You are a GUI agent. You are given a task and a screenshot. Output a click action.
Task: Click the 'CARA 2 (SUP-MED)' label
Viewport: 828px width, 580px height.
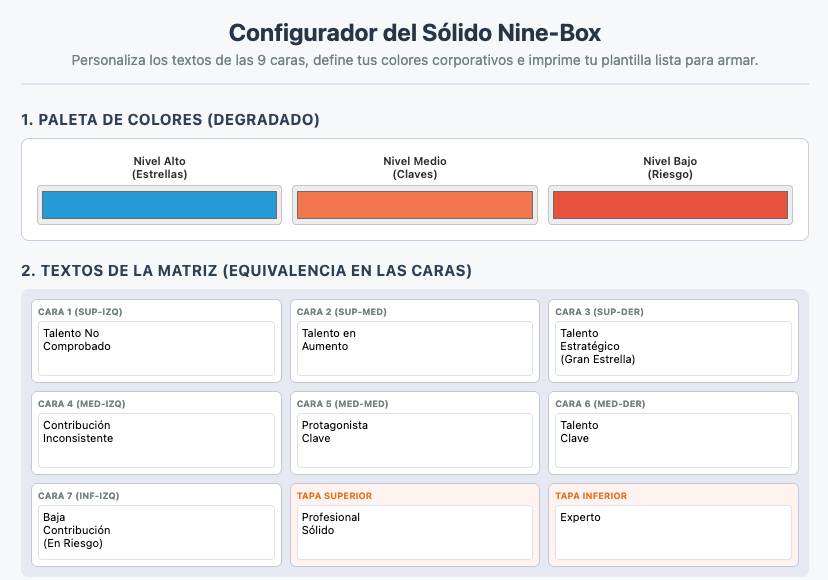pyautogui.click(x=342, y=312)
